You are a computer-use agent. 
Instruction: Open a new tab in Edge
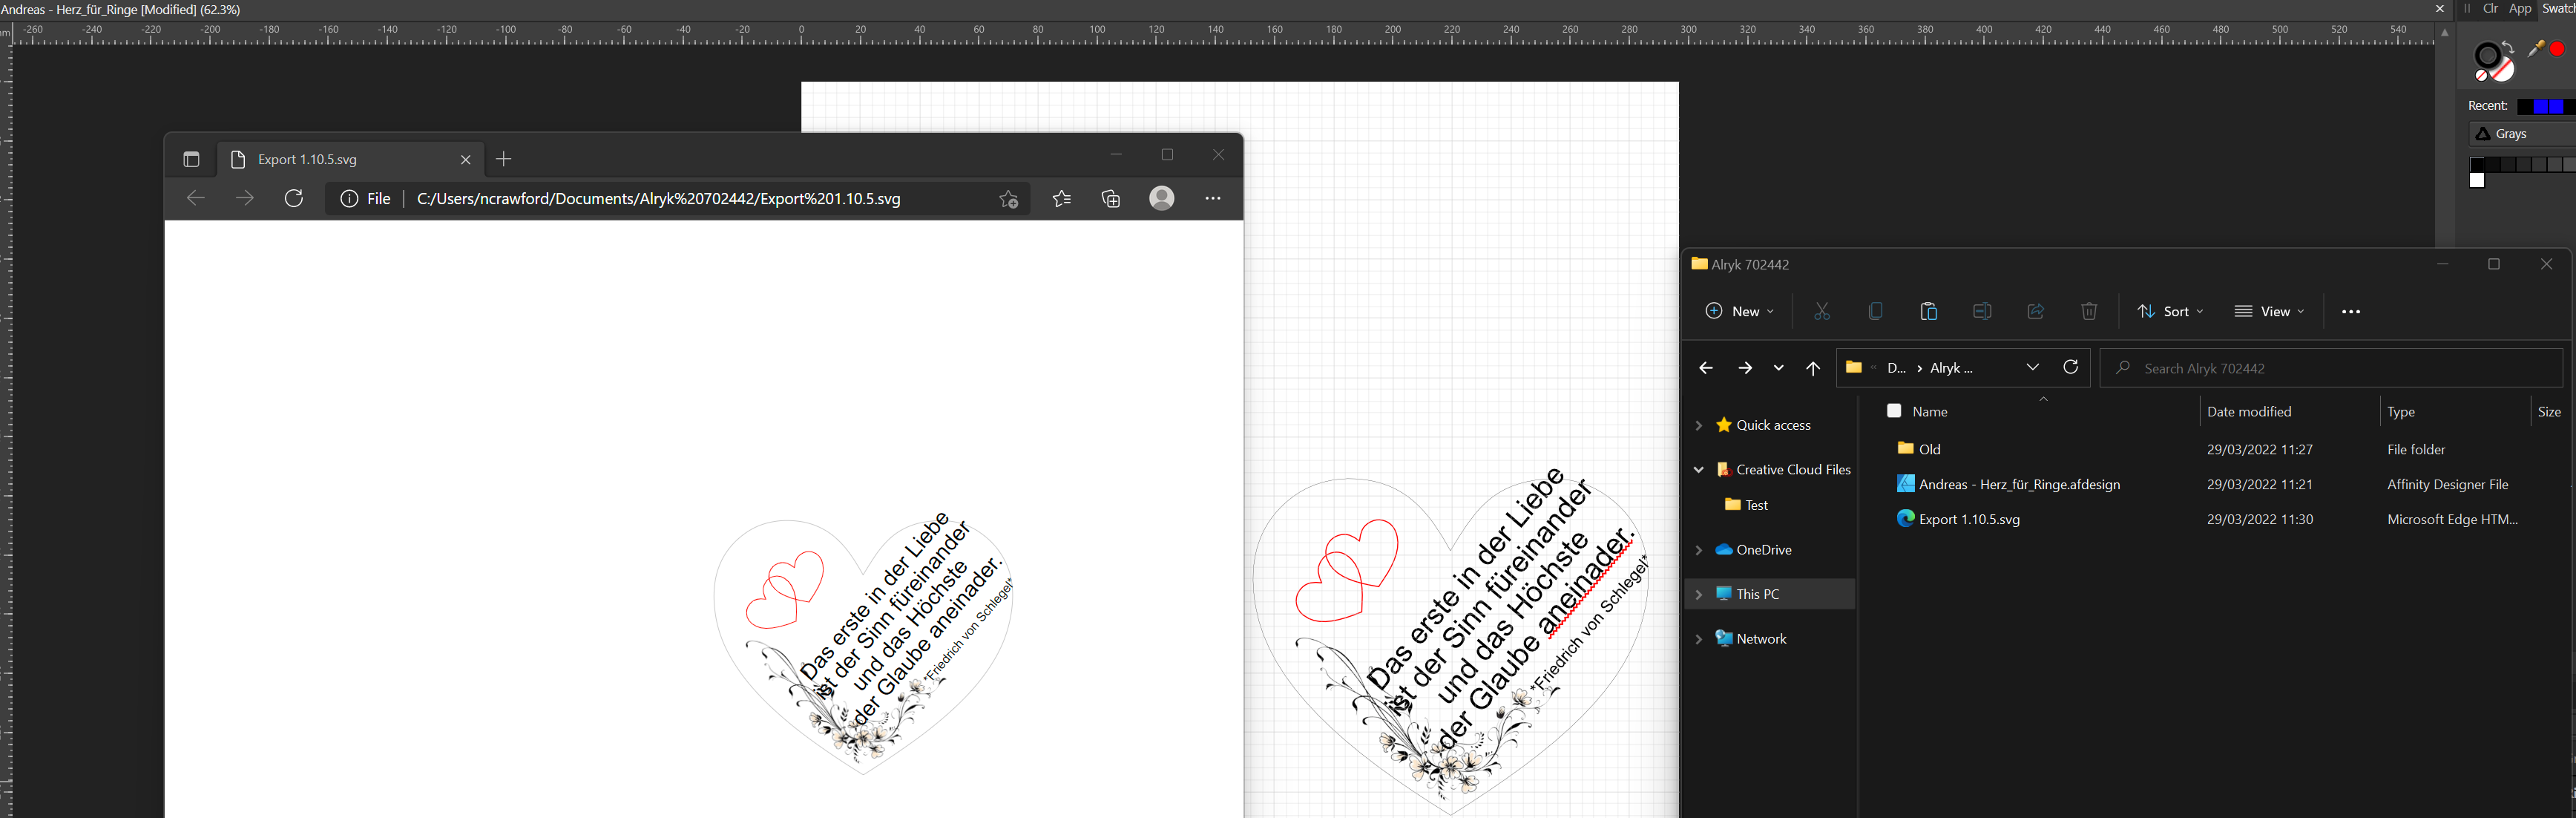pos(504,159)
